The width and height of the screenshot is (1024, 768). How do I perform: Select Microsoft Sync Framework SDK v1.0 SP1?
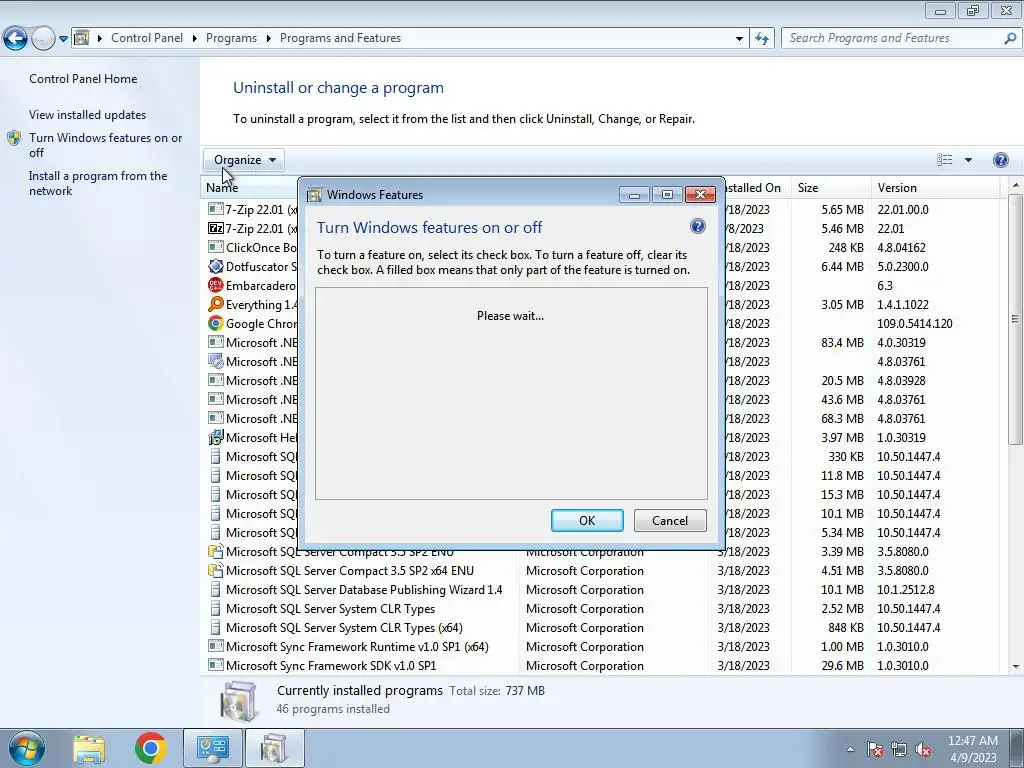tap(331, 665)
